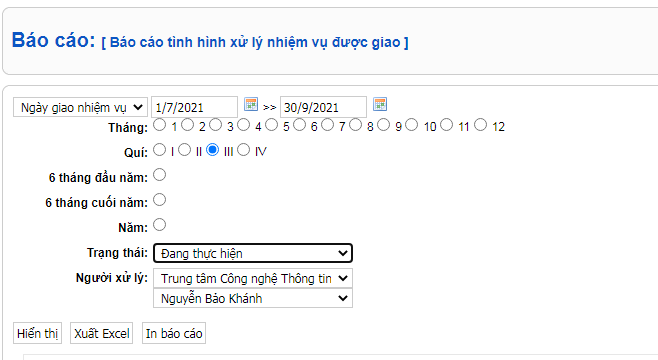Open 'Ngày giao nhiệm vụ' dropdown
Viewport: 658px width, 360px height.
(80, 107)
